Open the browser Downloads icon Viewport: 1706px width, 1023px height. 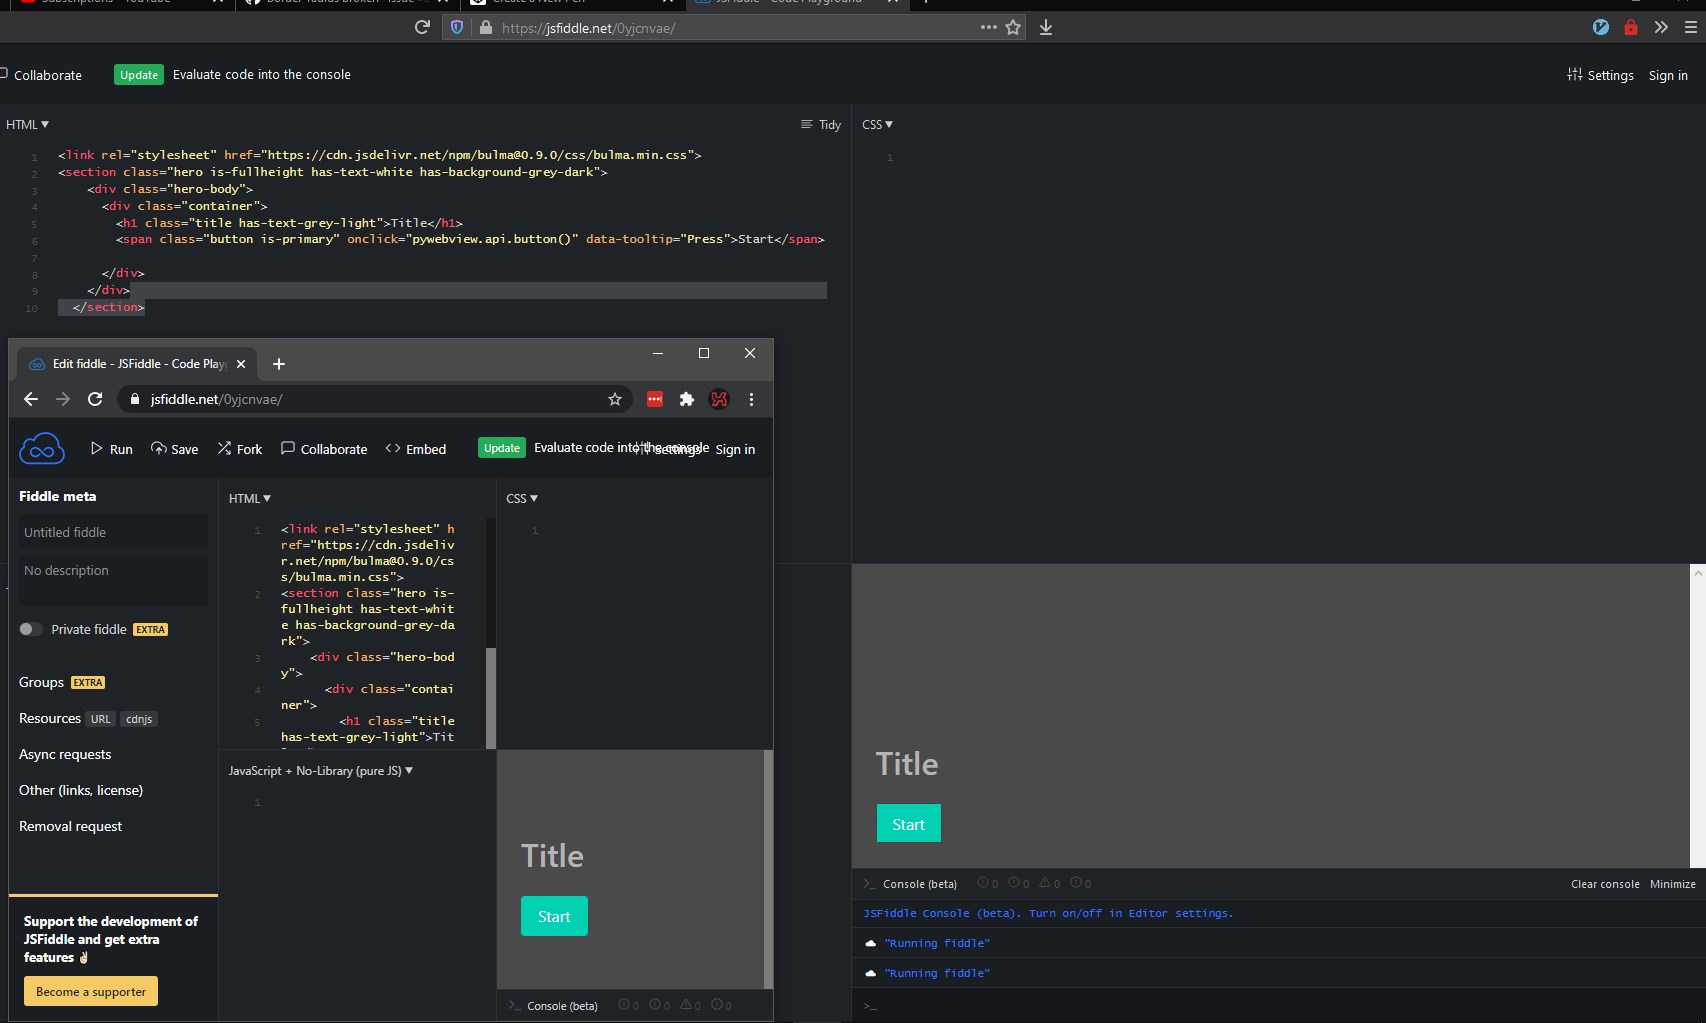tap(1046, 27)
